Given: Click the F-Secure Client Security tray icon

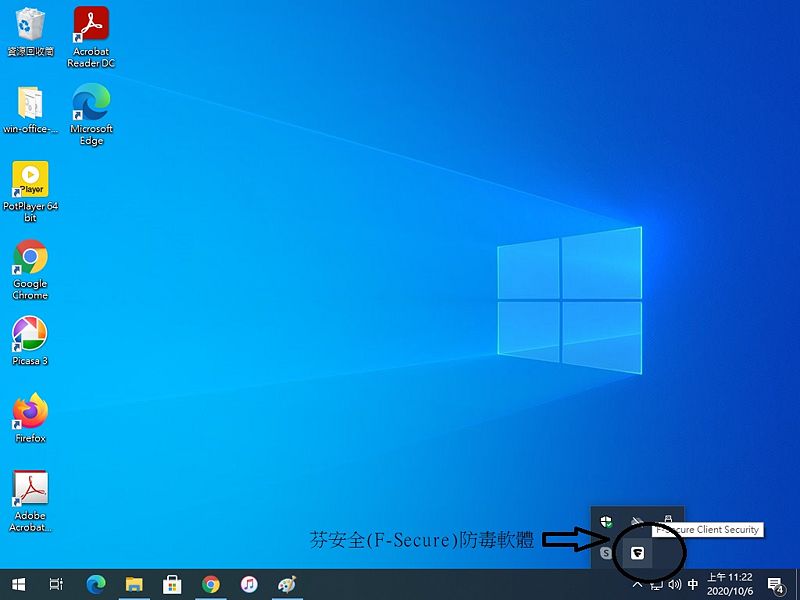Looking at the screenshot, I should coord(637,553).
